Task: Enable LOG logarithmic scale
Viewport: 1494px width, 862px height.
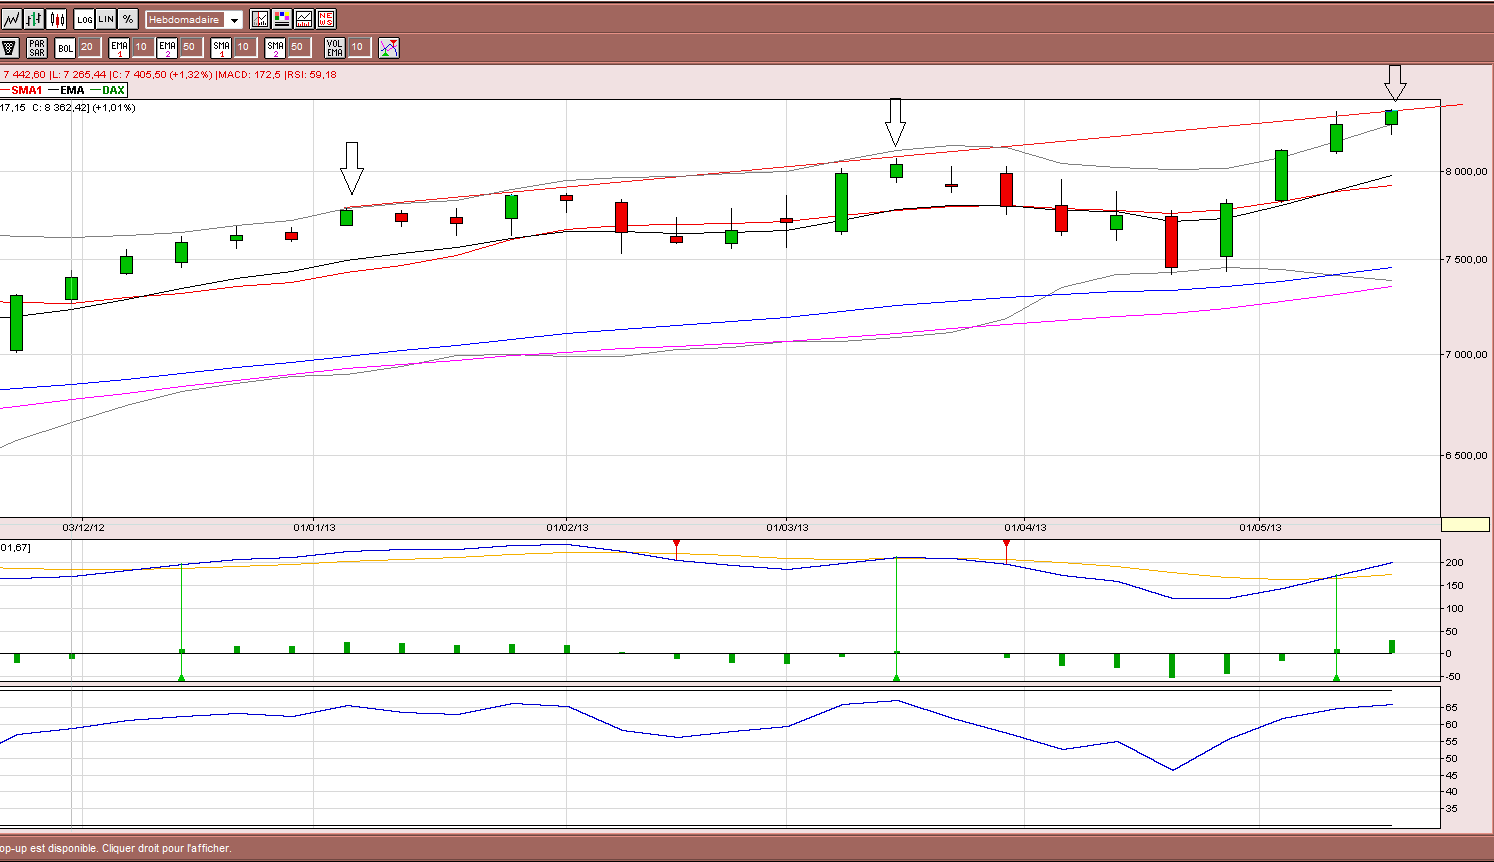Action: [x=85, y=19]
